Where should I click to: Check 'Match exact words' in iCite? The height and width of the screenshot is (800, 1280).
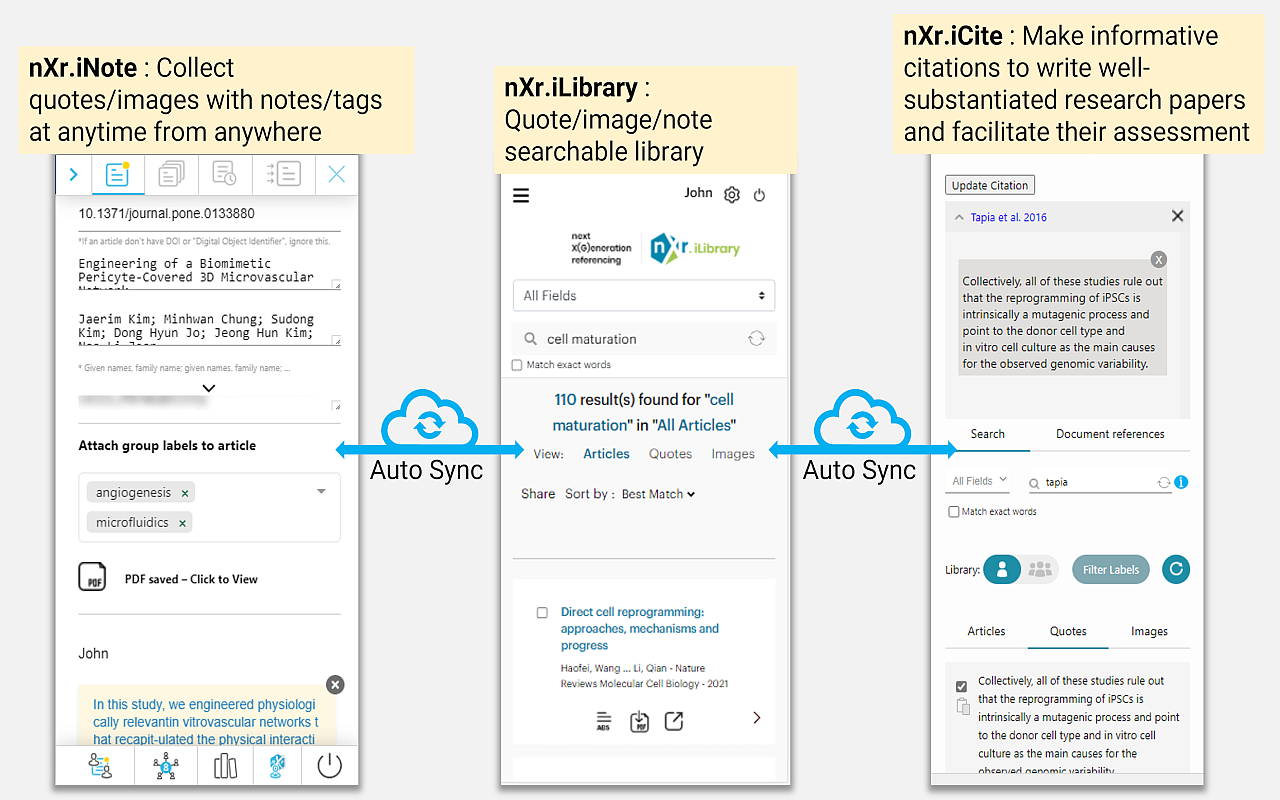(x=953, y=512)
